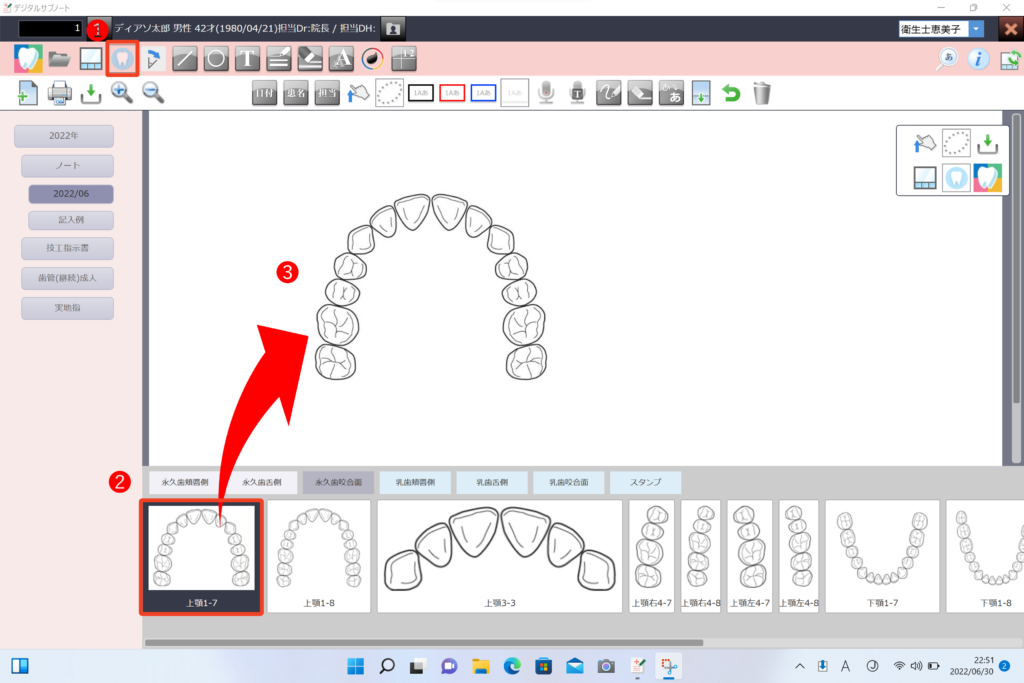Click the microphone voice input icon

[546, 93]
